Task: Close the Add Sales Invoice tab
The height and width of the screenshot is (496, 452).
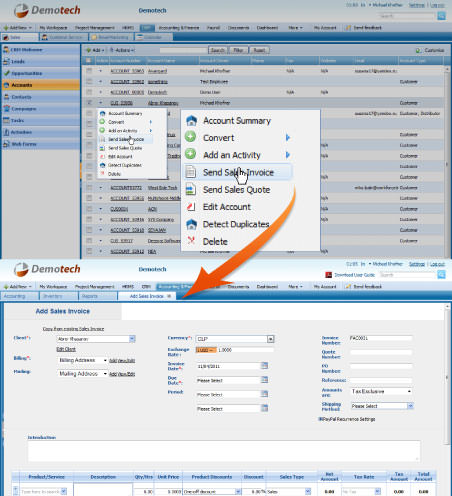Action: [169, 296]
